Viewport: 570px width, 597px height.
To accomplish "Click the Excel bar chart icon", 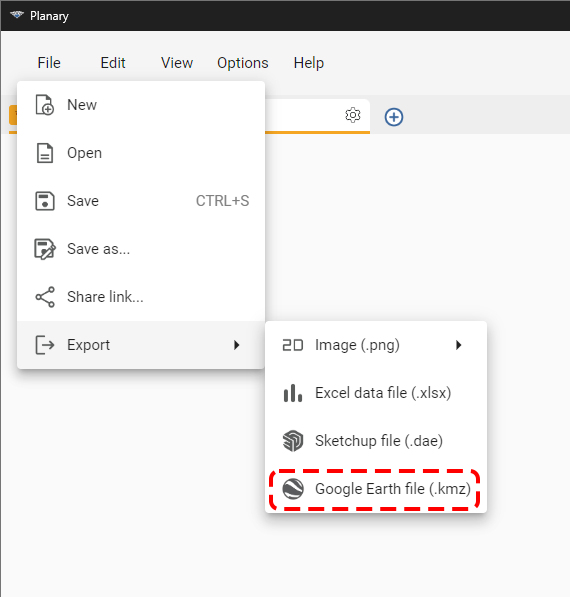I will [x=292, y=393].
